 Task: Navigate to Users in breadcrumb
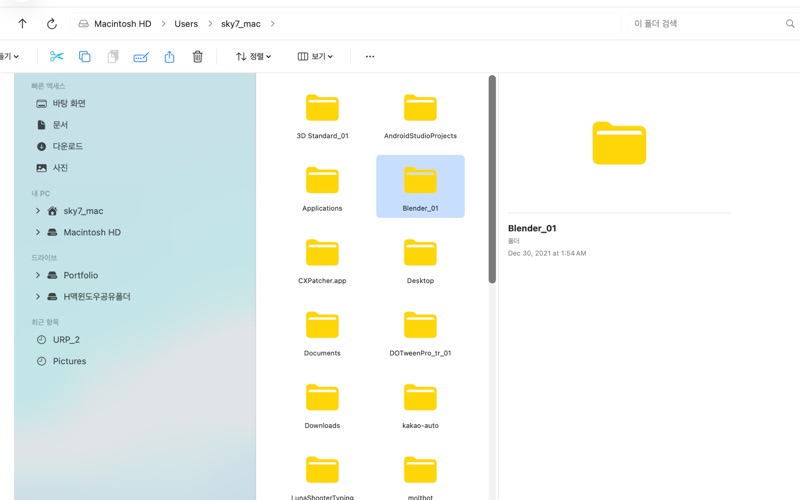point(186,23)
